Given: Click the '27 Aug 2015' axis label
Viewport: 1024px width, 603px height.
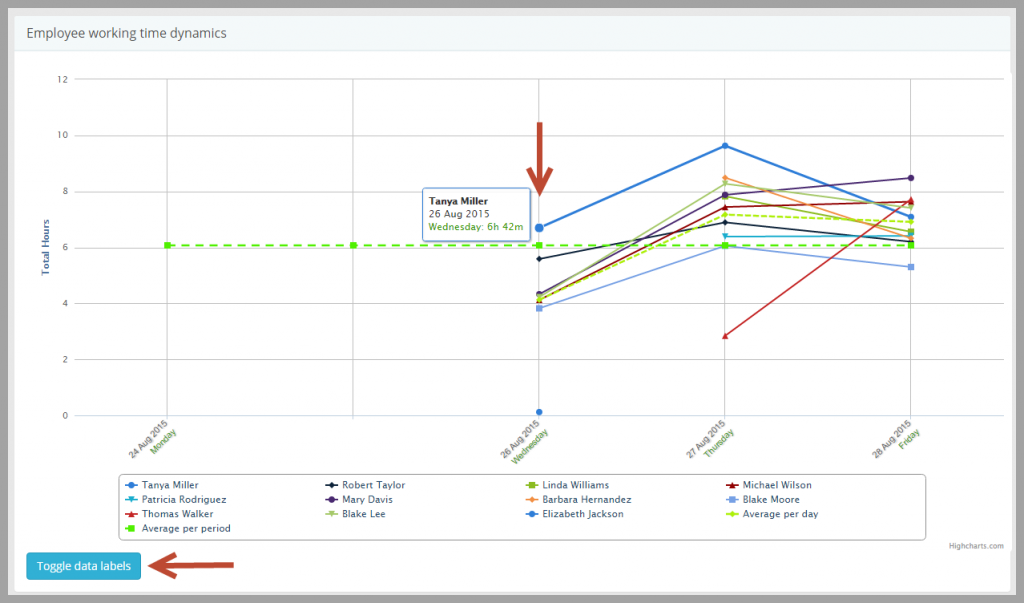Looking at the screenshot, I should (x=706, y=439).
